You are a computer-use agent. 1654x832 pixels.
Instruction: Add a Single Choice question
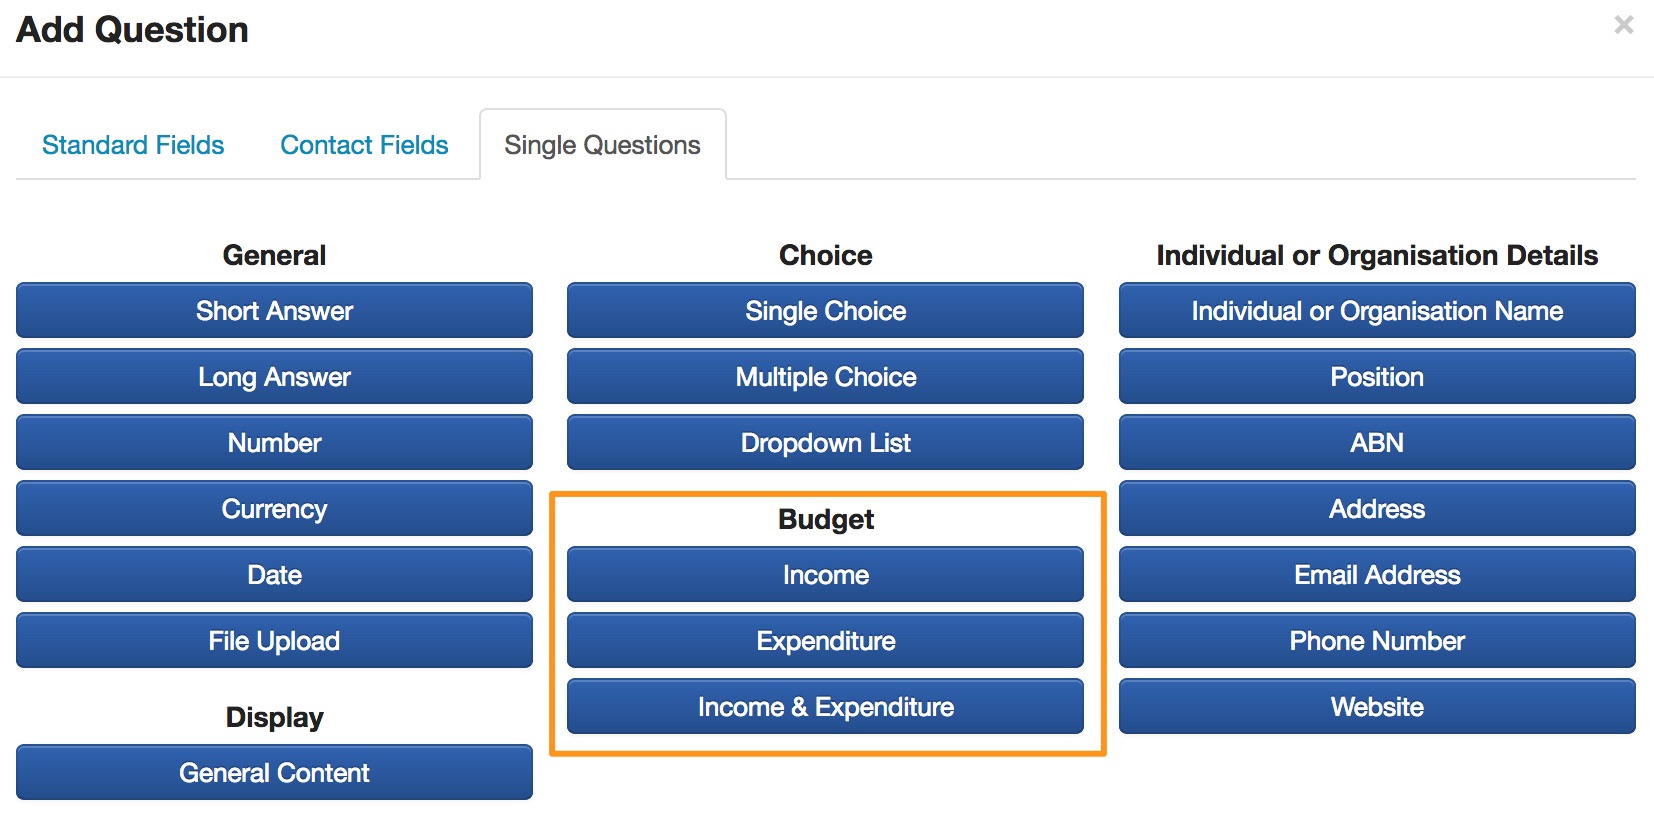coord(825,311)
